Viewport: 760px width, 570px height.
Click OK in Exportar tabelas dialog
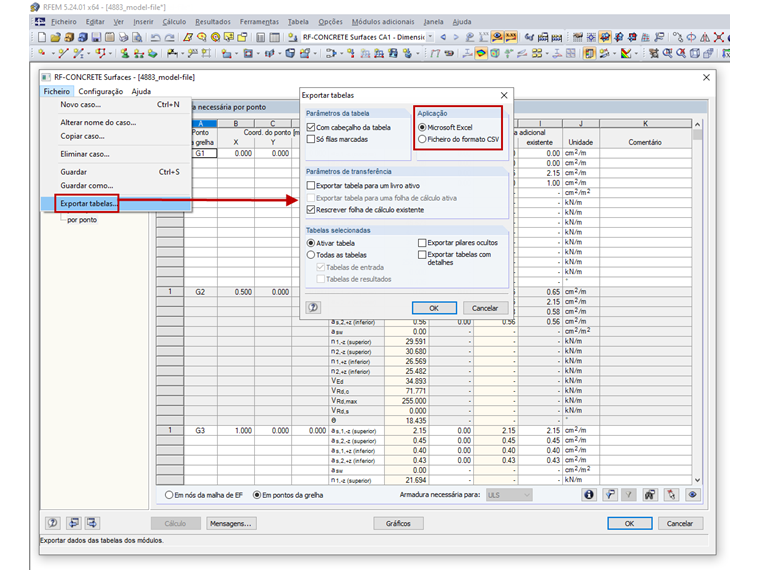point(434,308)
